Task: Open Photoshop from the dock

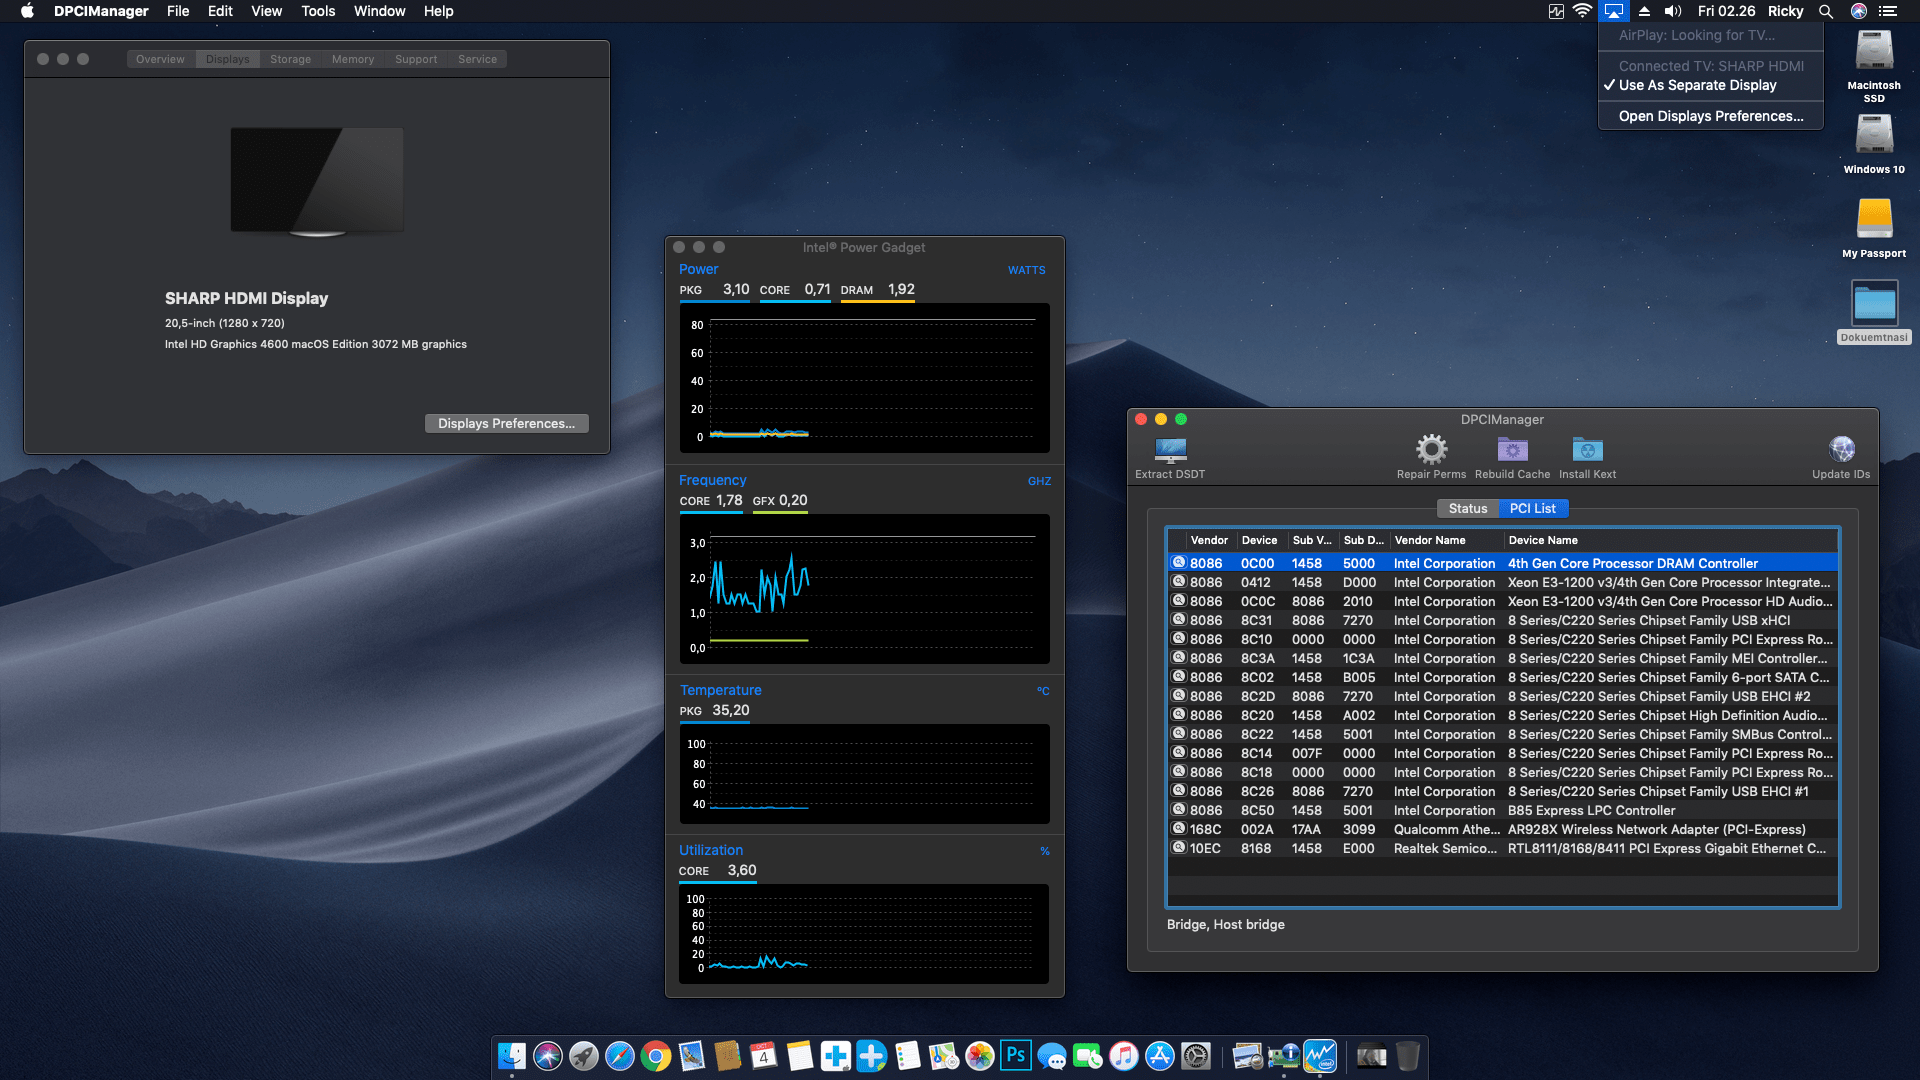Action: click(1016, 1056)
